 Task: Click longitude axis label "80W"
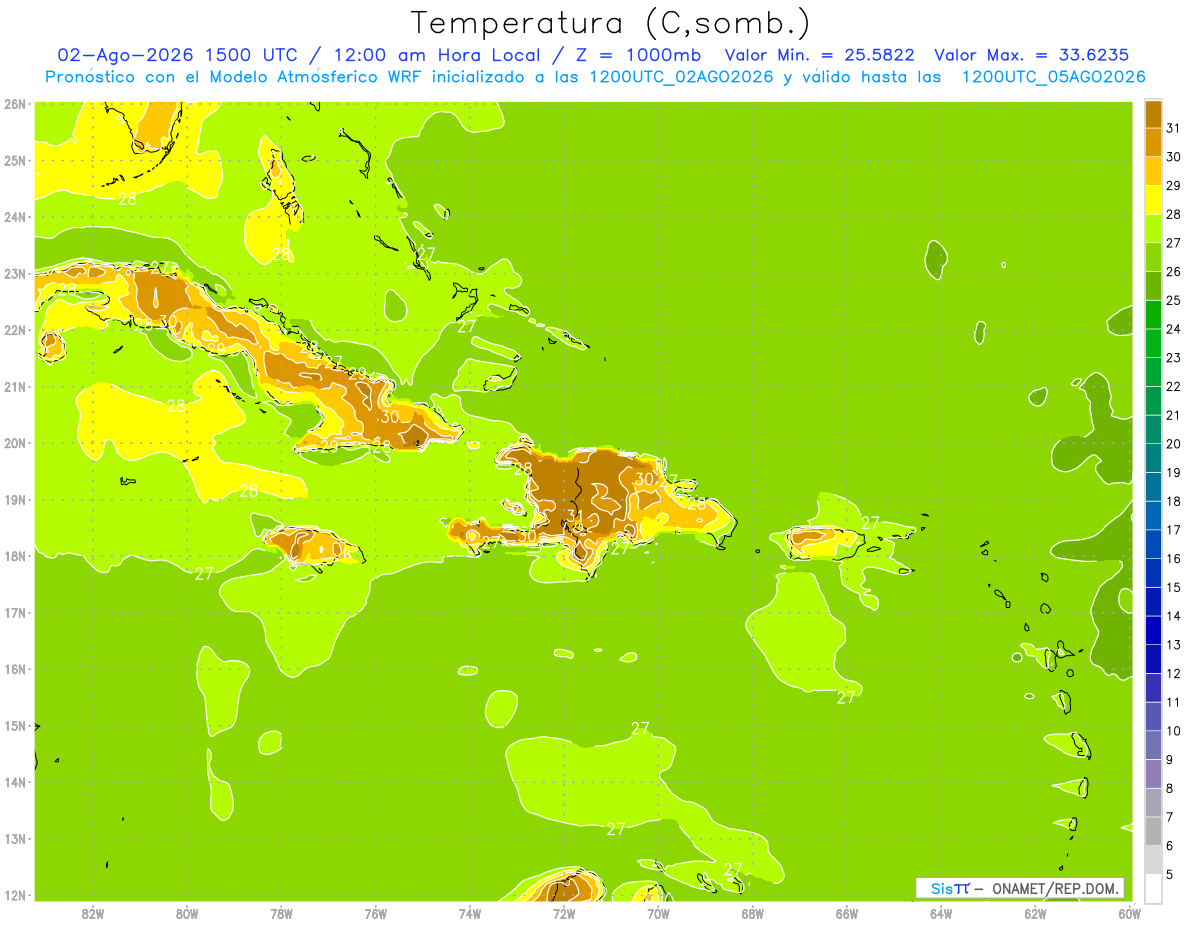click(187, 913)
